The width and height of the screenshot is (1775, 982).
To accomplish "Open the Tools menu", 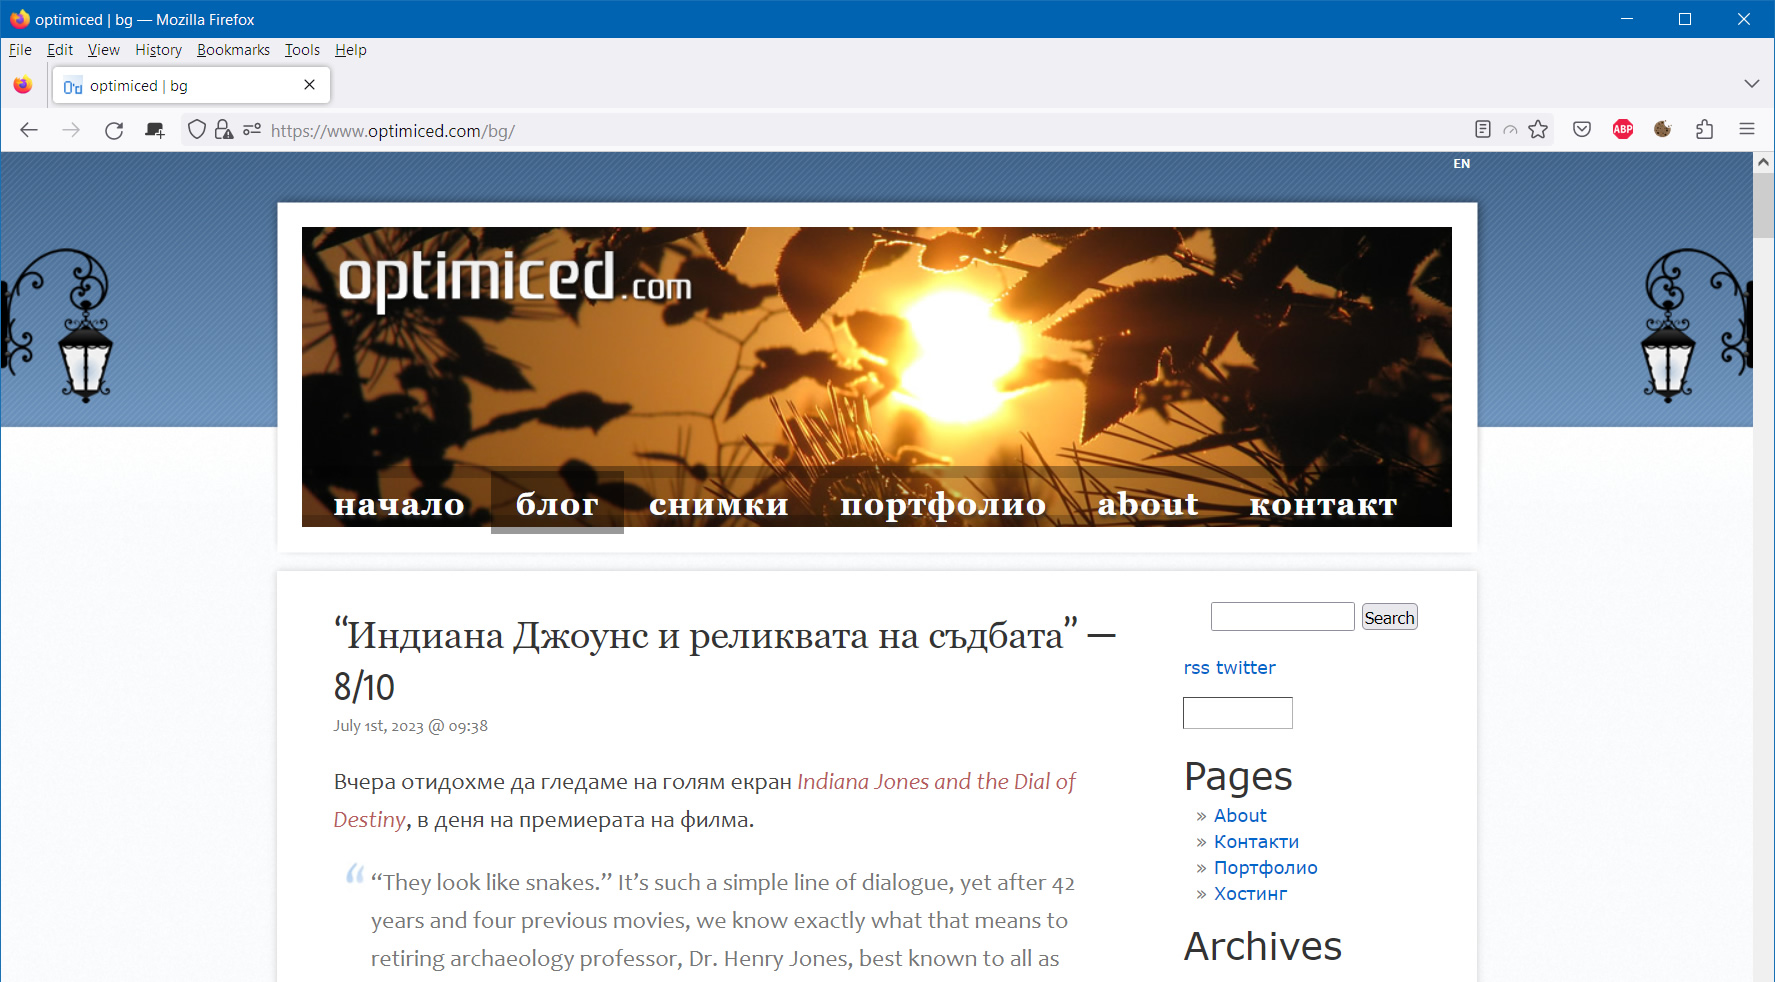I will 302,50.
